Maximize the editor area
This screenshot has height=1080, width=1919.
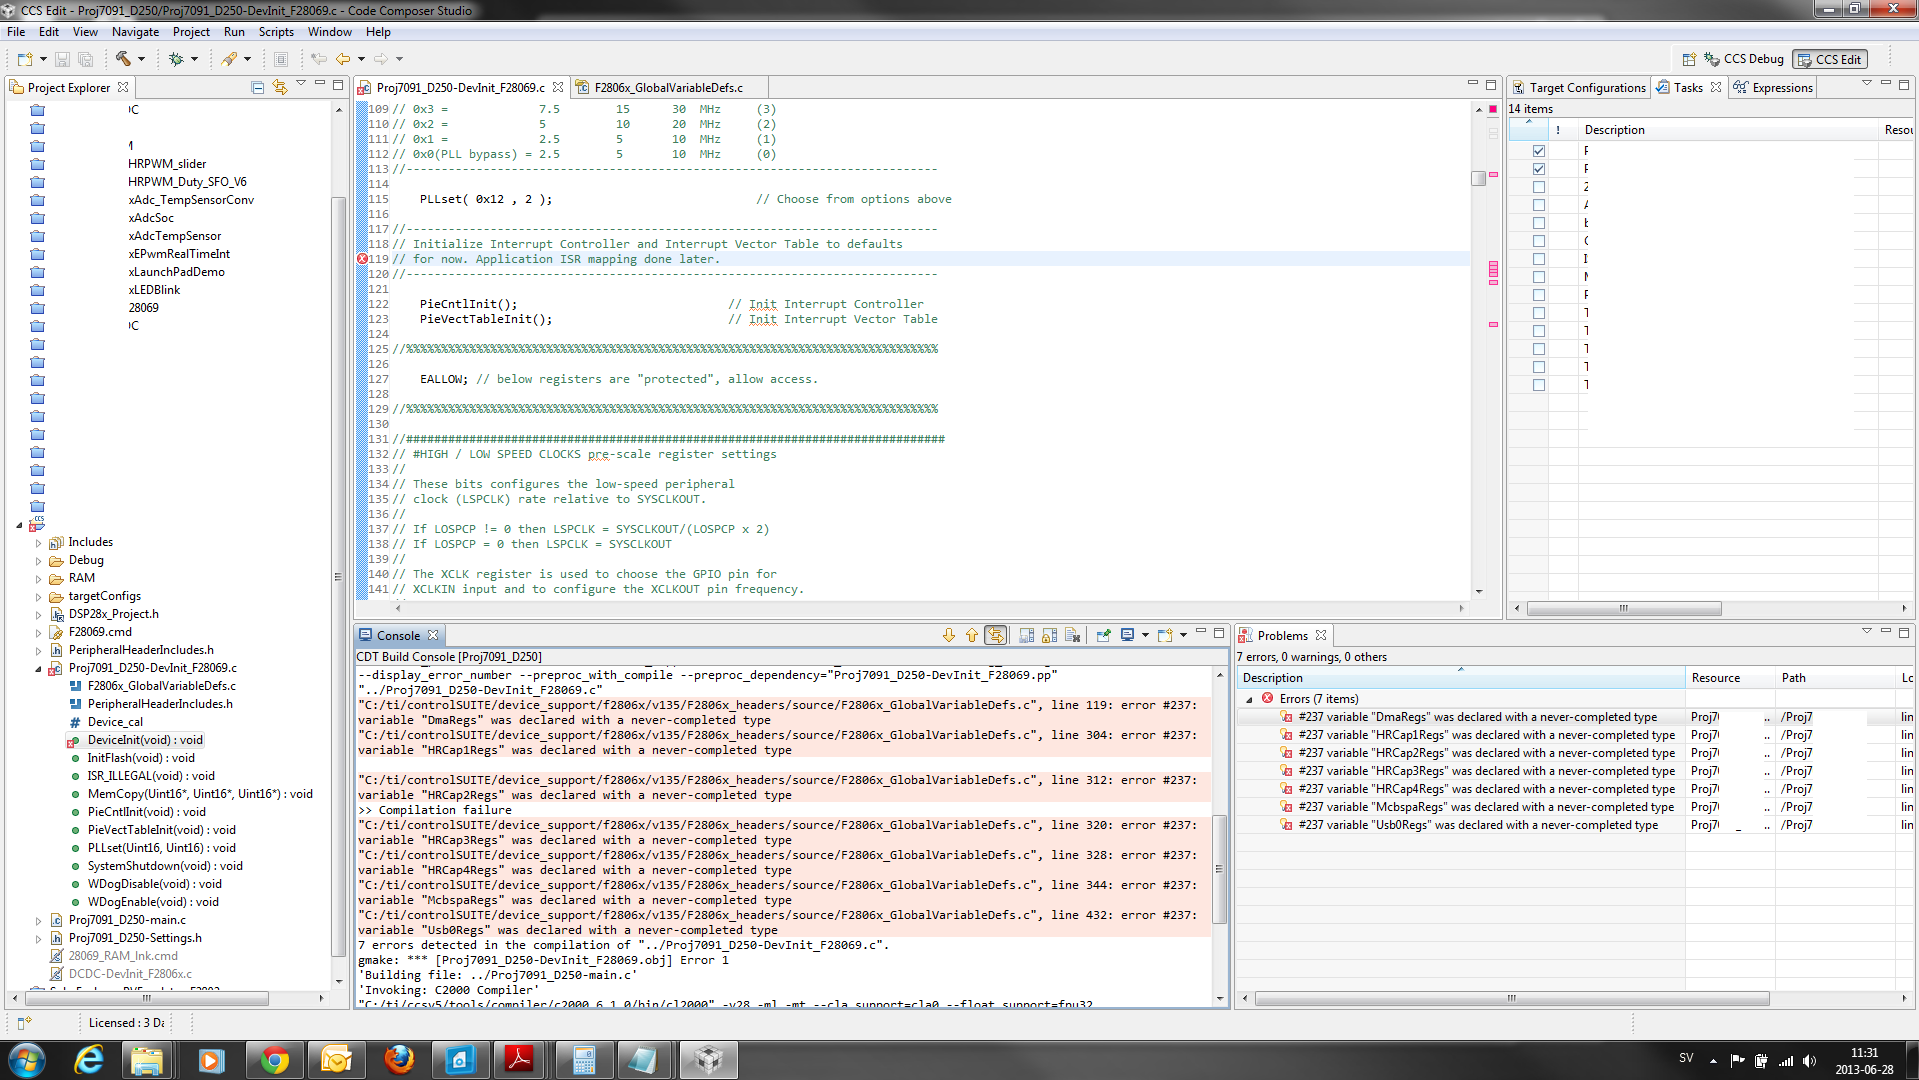[1491, 85]
